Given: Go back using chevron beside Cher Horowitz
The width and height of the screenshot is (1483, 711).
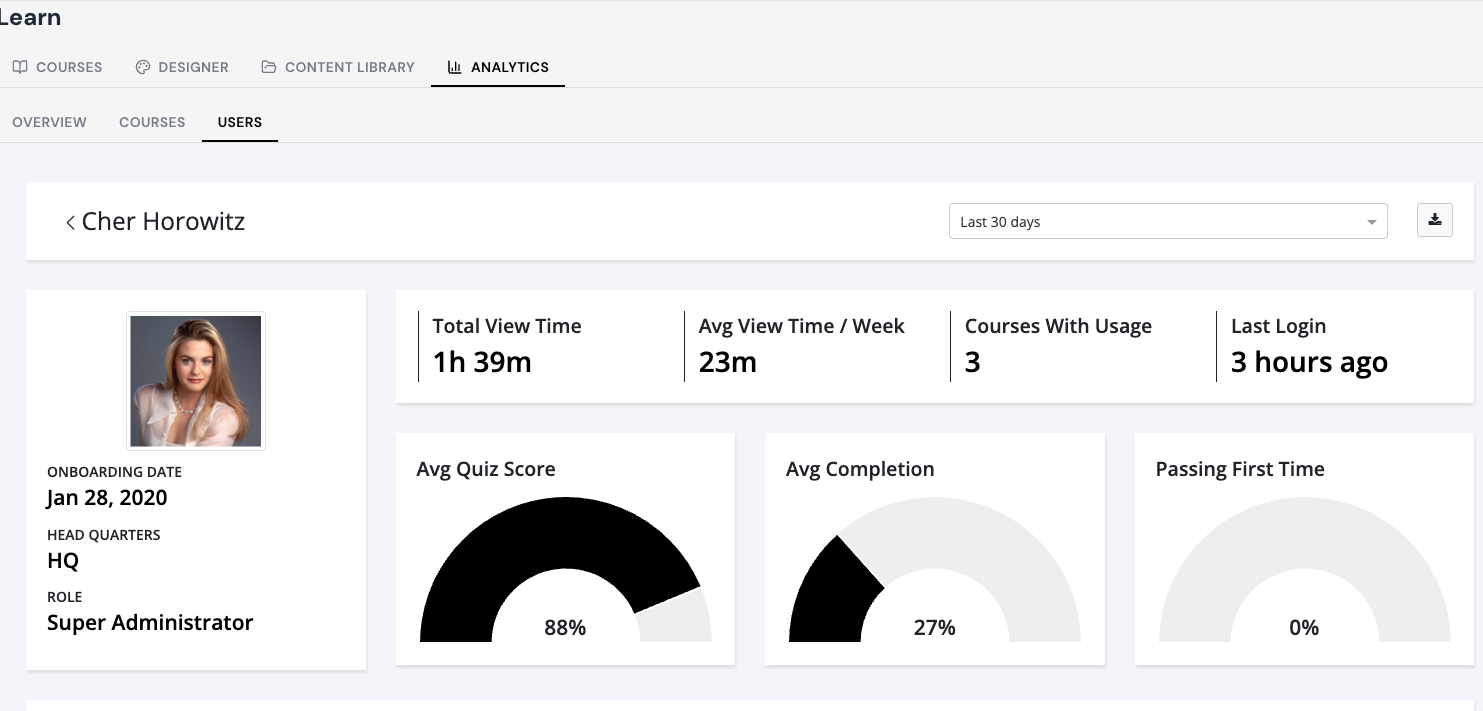Looking at the screenshot, I should tap(70, 222).
